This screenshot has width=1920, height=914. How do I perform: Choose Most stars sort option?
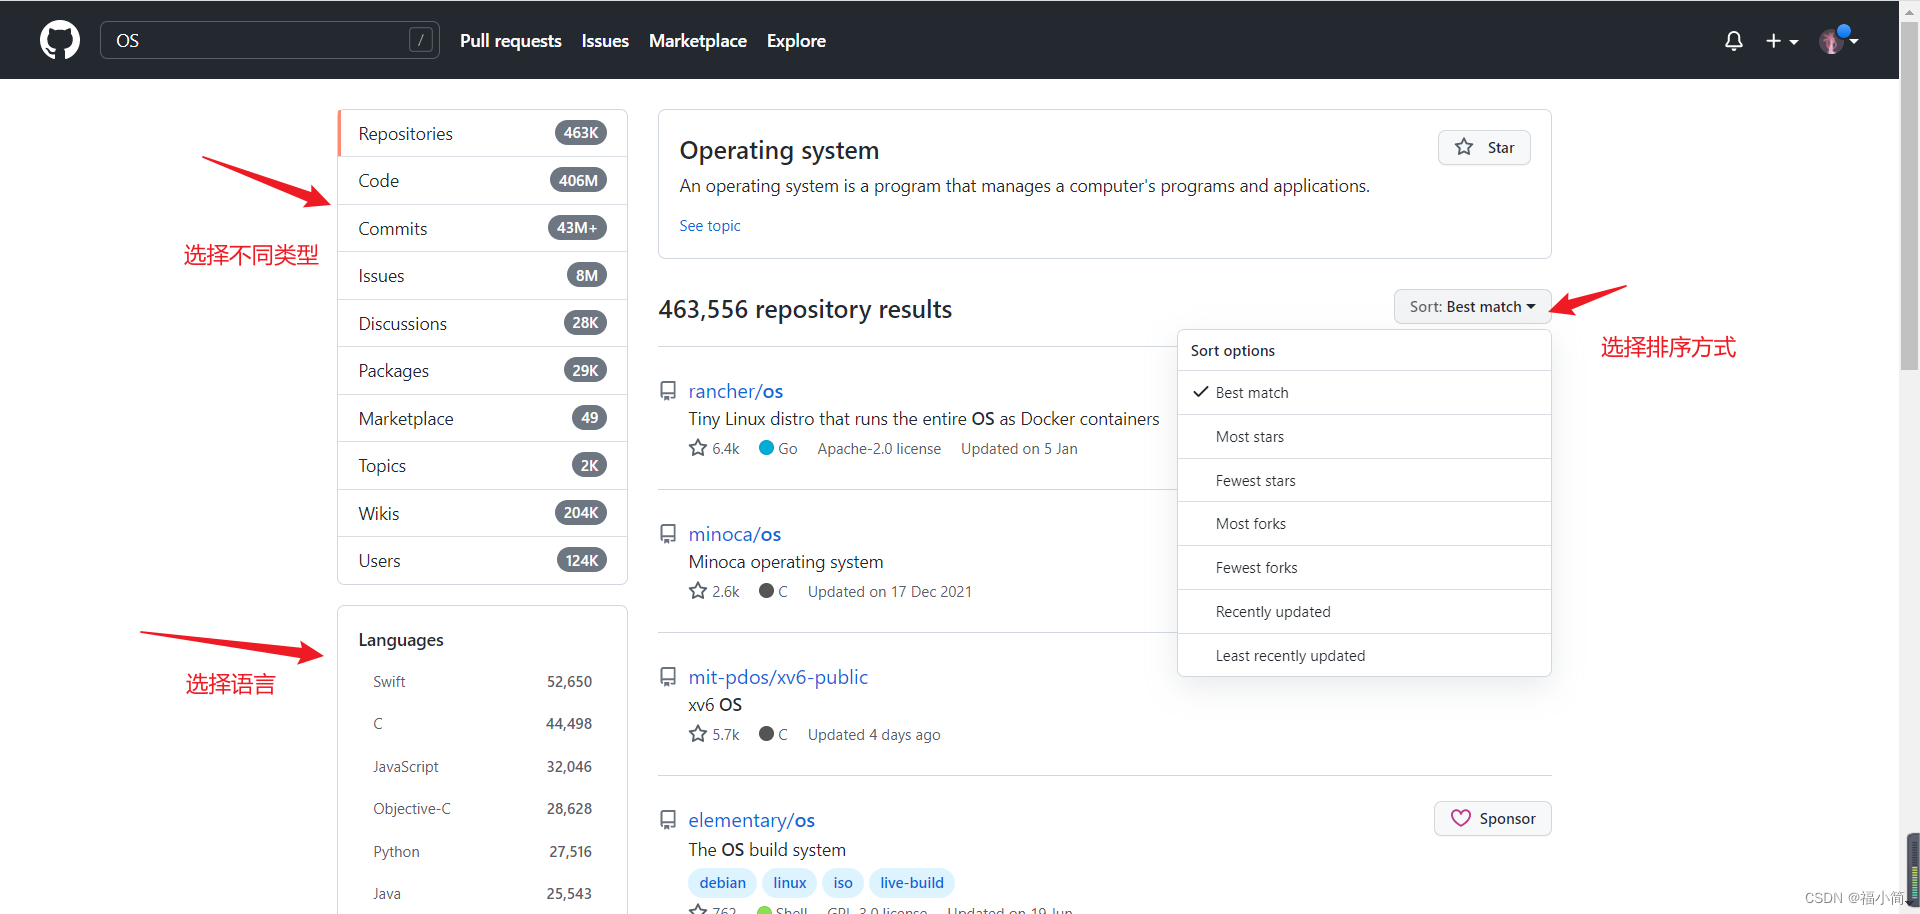point(1364,437)
